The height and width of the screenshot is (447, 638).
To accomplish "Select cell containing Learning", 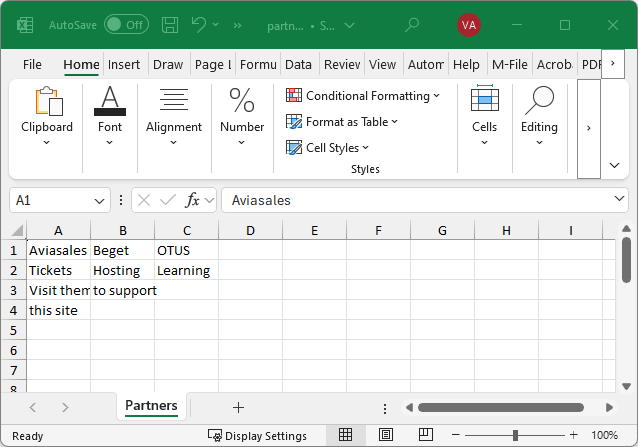I will click(186, 270).
